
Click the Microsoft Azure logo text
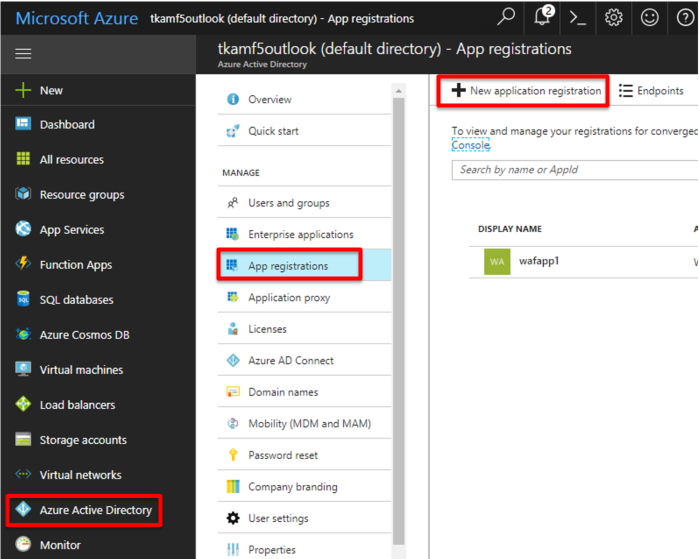tap(77, 18)
